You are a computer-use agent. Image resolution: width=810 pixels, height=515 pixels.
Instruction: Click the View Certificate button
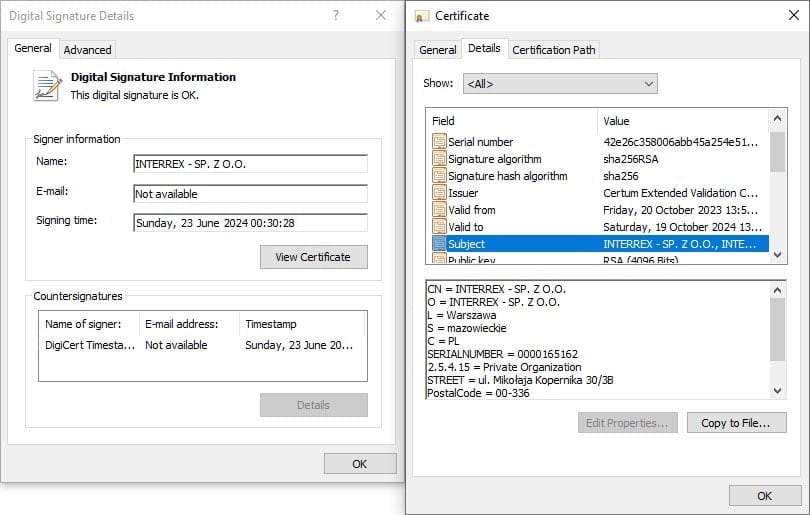(314, 257)
